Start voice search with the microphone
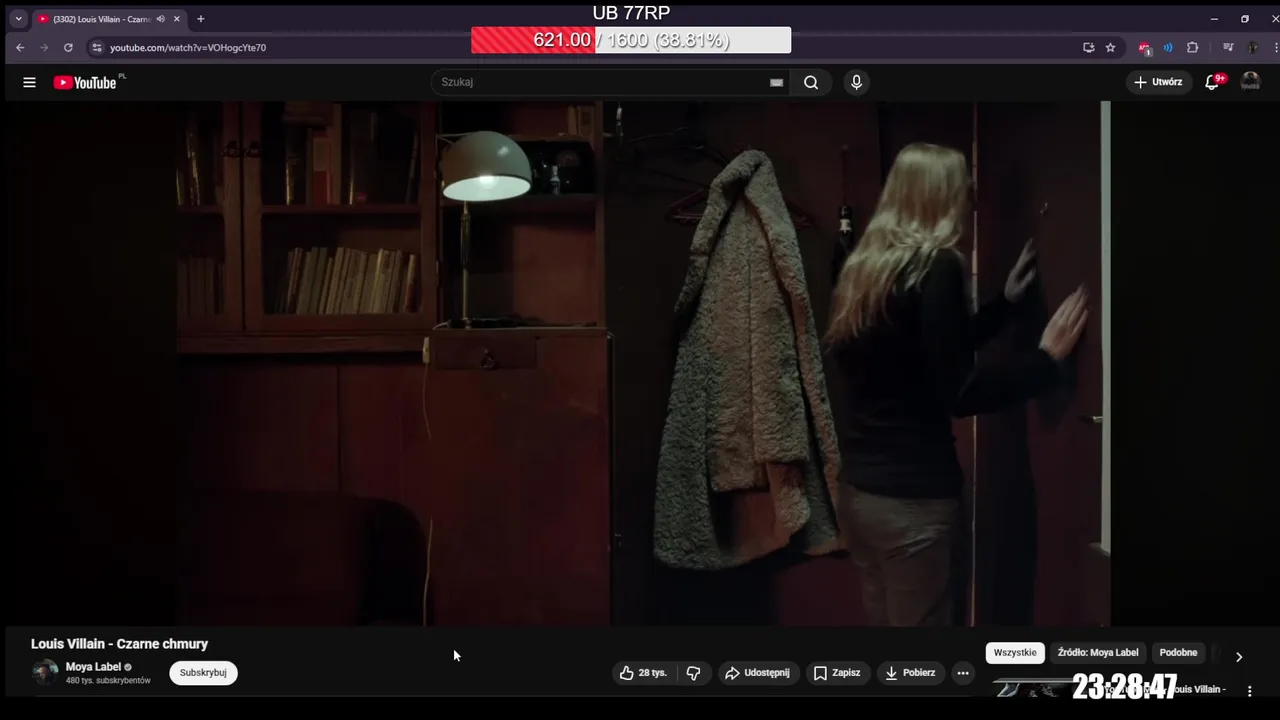 (x=856, y=82)
